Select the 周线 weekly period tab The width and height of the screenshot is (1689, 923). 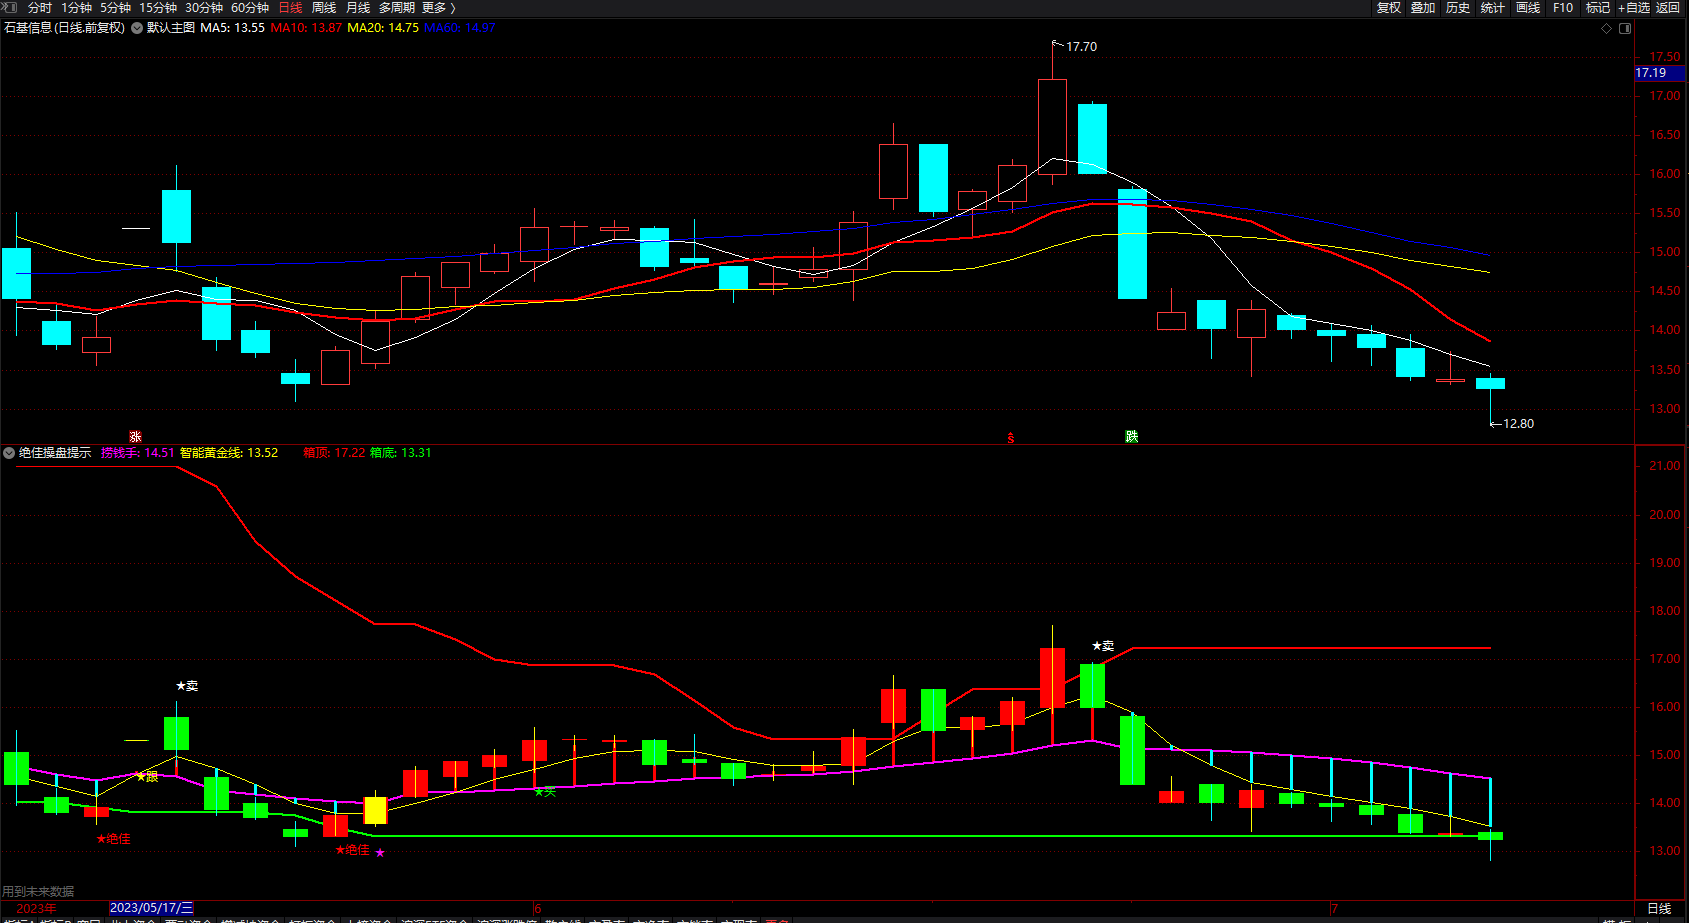[x=324, y=8]
